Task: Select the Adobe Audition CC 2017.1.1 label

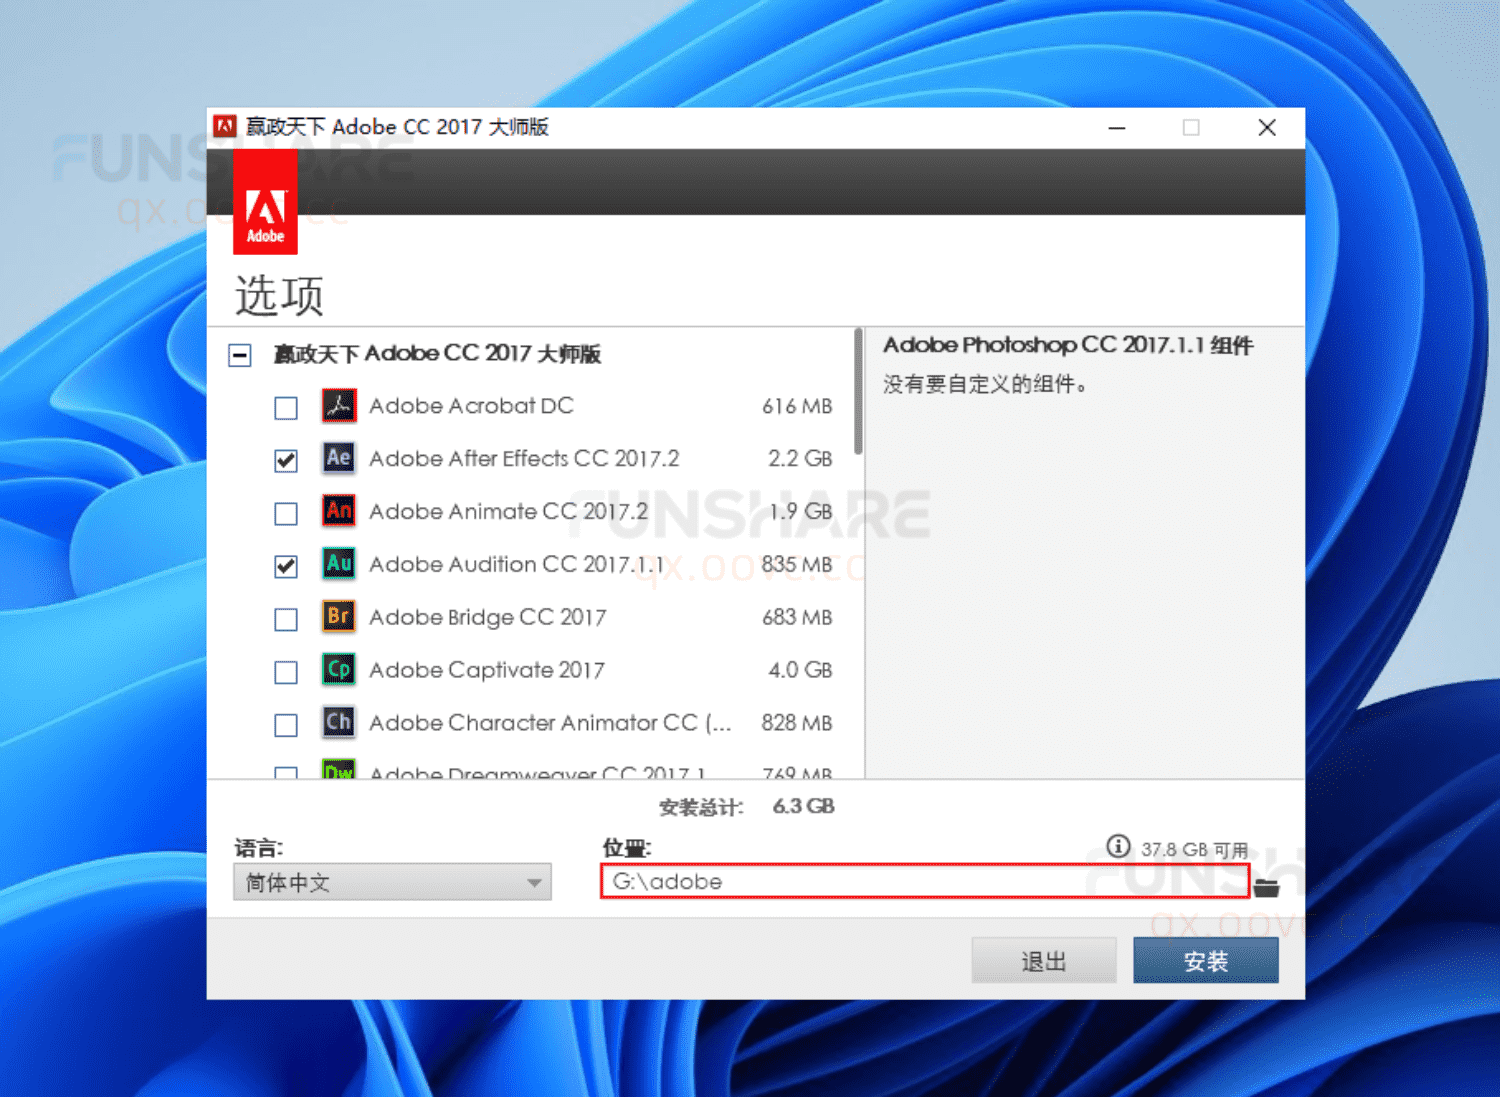Action: [x=516, y=564]
